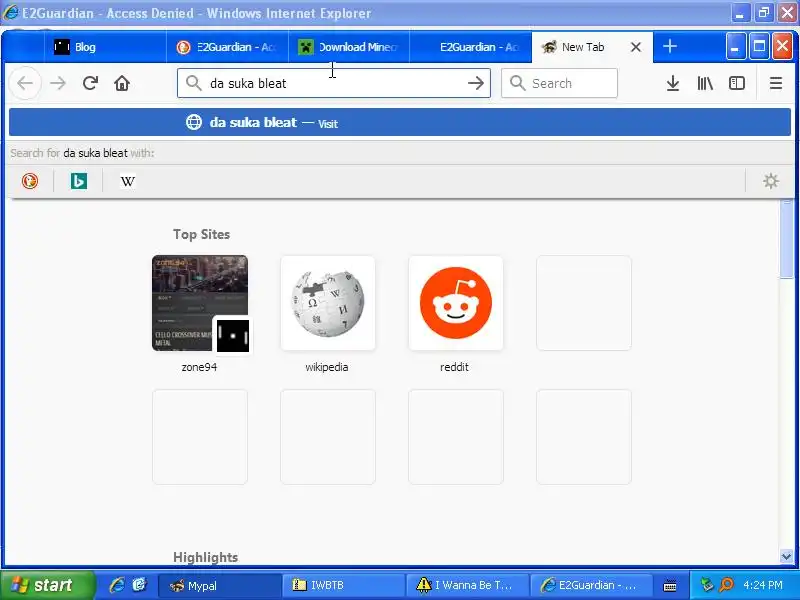Click on-screen keyboard taskbar icon
Viewport: 800px width, 600px height.
[x=670, y=586]
